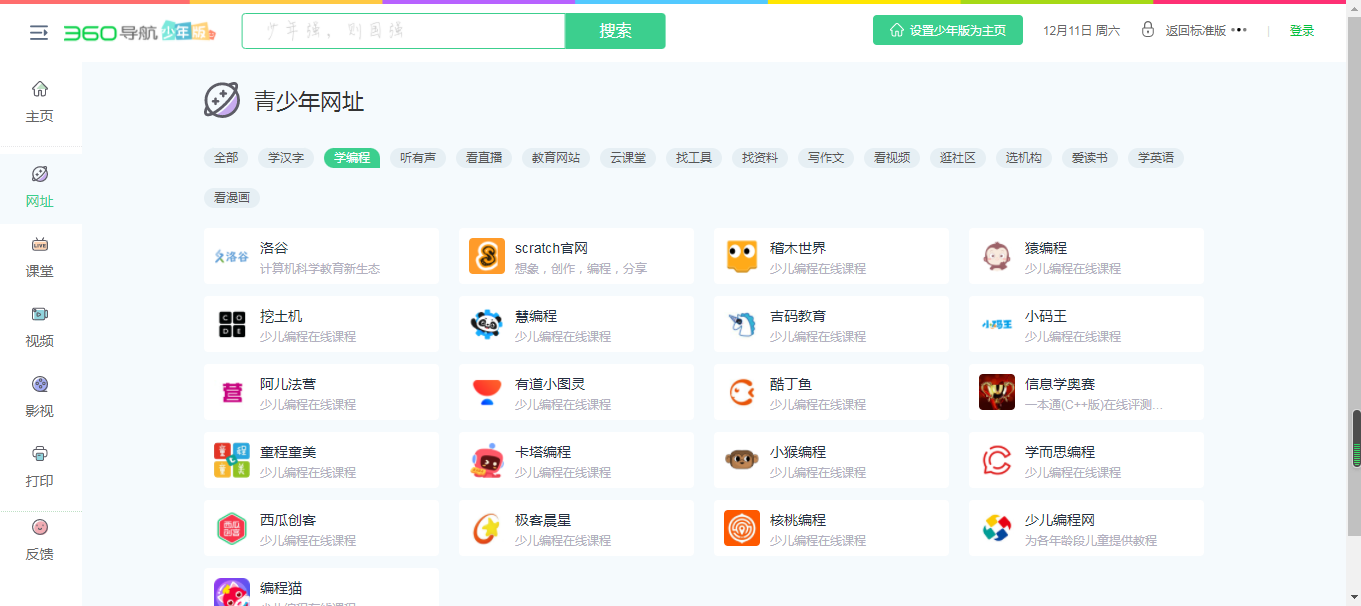Click 为各年龄段儿童提供教程 description text
This screenshot has width=1361, height=606.
point(1091,541)
